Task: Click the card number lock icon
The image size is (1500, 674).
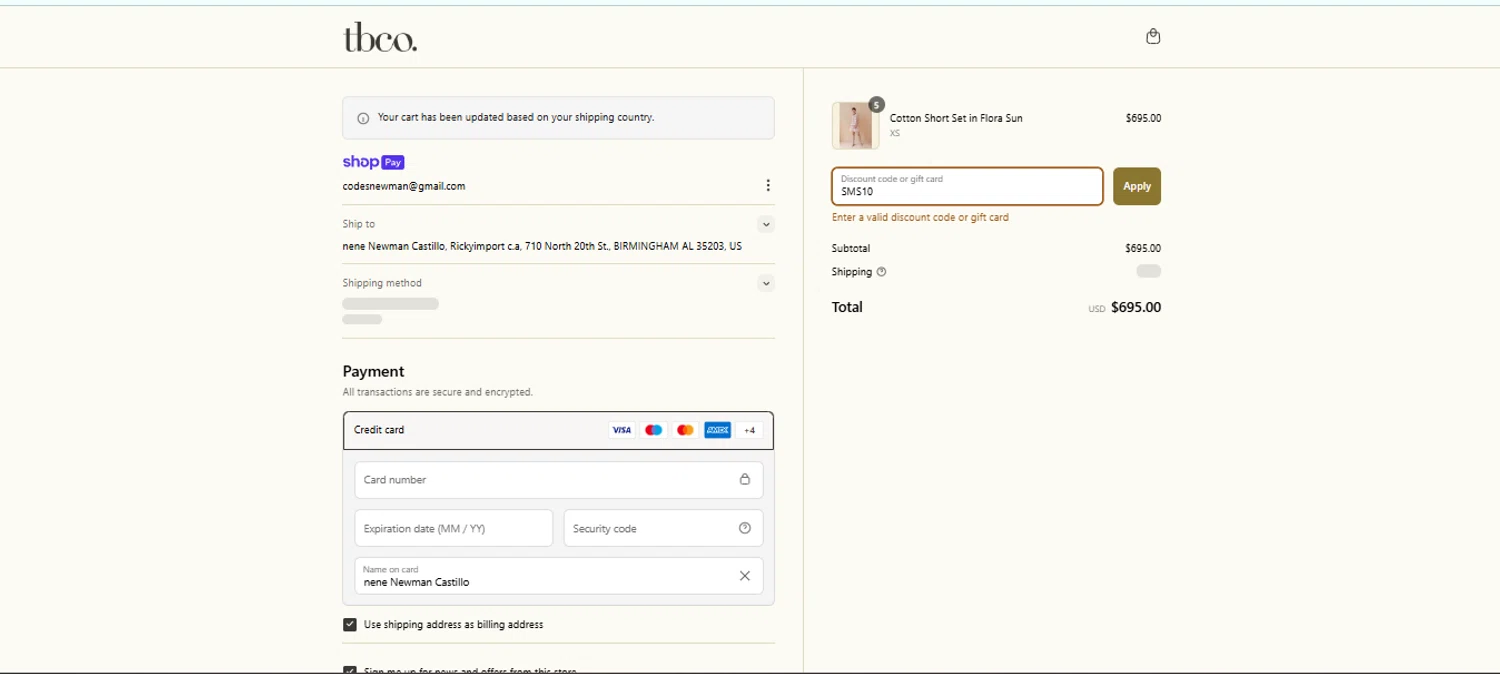Action: point(744,480)
